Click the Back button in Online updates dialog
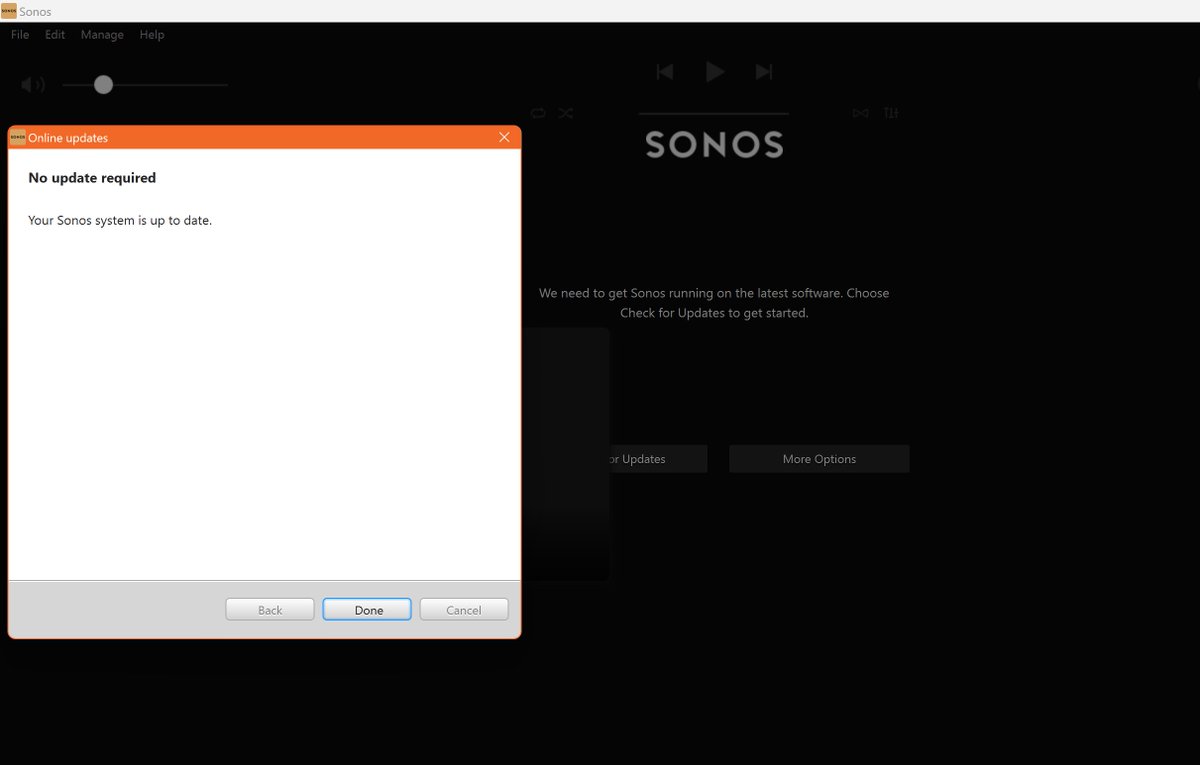 270,610
